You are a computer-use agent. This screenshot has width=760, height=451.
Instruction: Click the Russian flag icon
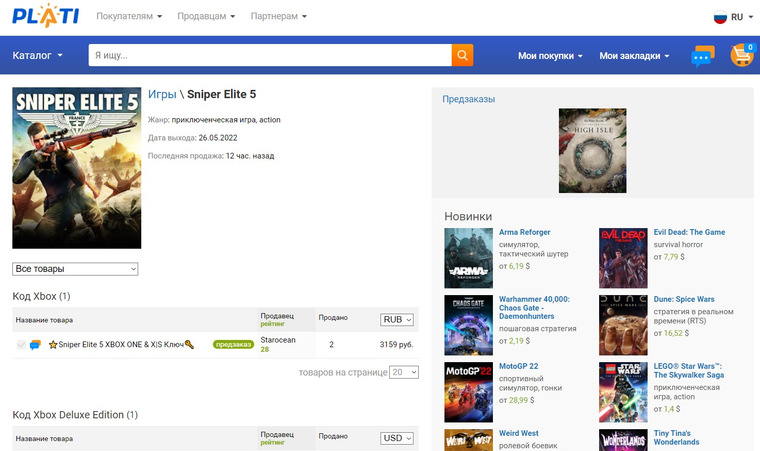[x=720, y=17]
